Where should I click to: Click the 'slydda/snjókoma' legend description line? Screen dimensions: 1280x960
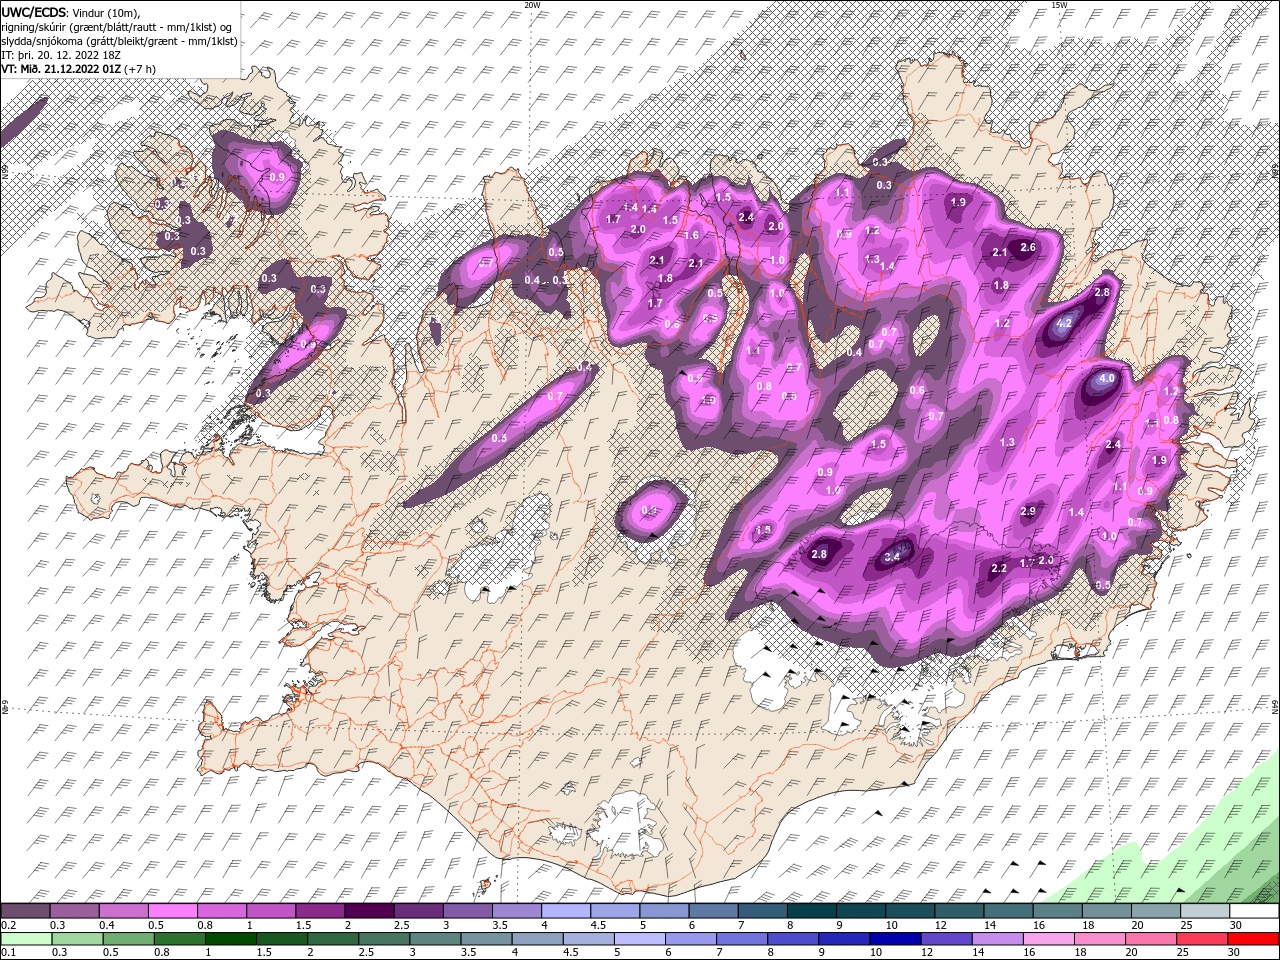[119, 41]
